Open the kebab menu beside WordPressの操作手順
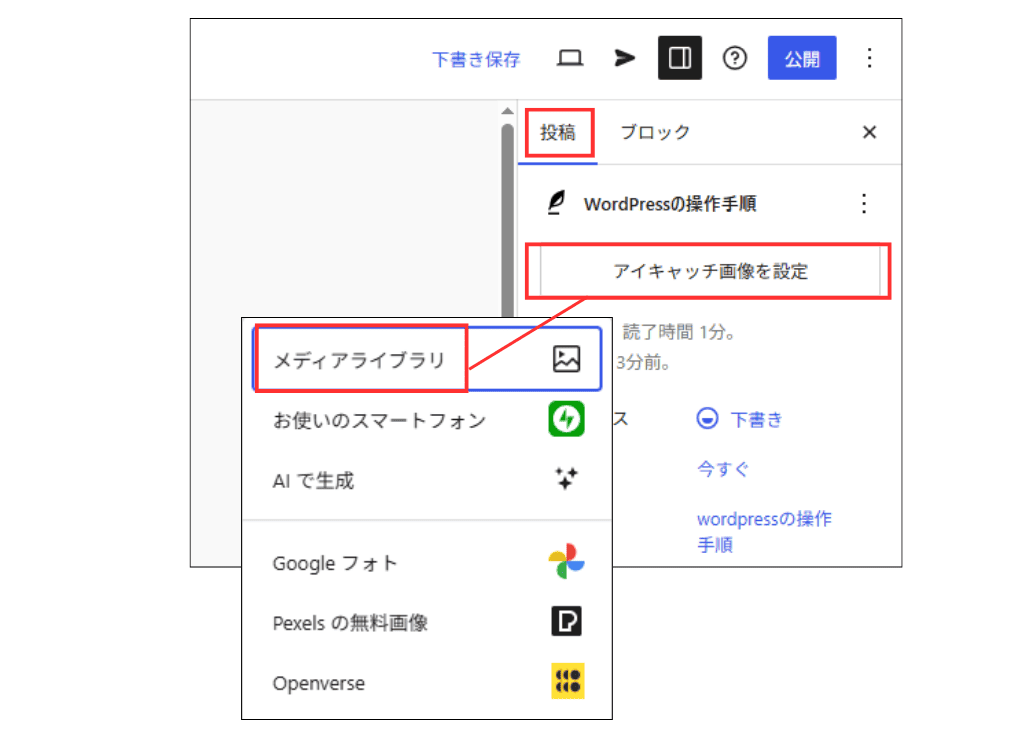The image size is (1024, 729). (864, 204)
